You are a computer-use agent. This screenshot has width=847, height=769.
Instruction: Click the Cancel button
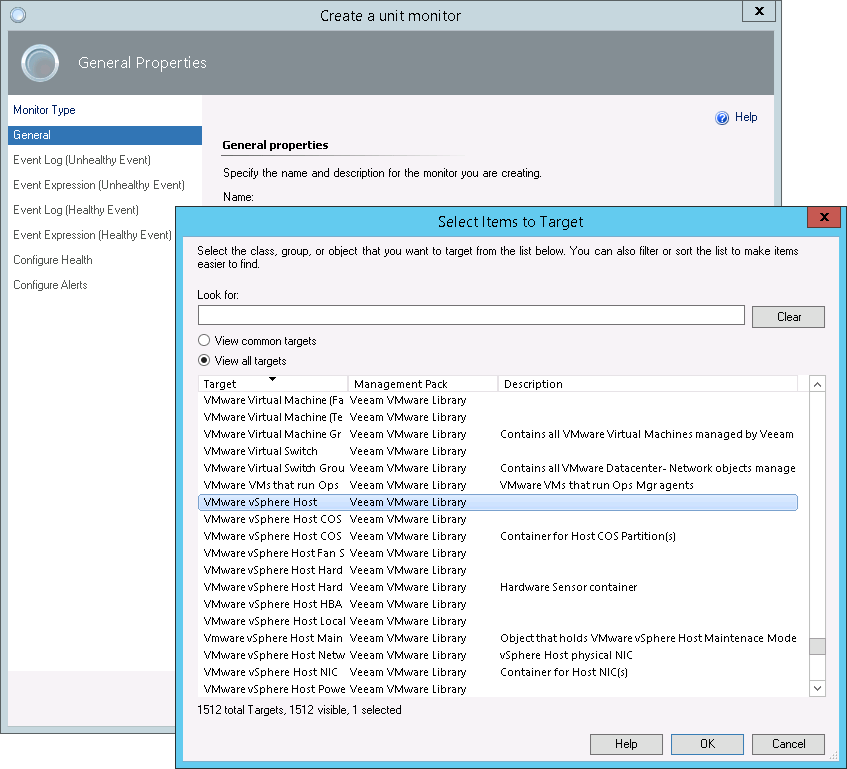pyautogui.click(x=788, y=744)
